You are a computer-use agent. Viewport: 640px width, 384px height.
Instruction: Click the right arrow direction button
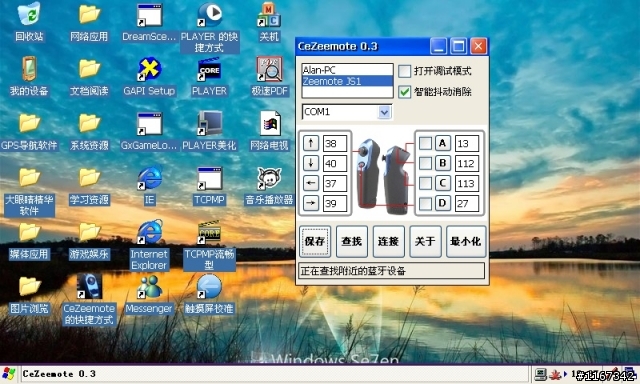[x=311, y=203]
